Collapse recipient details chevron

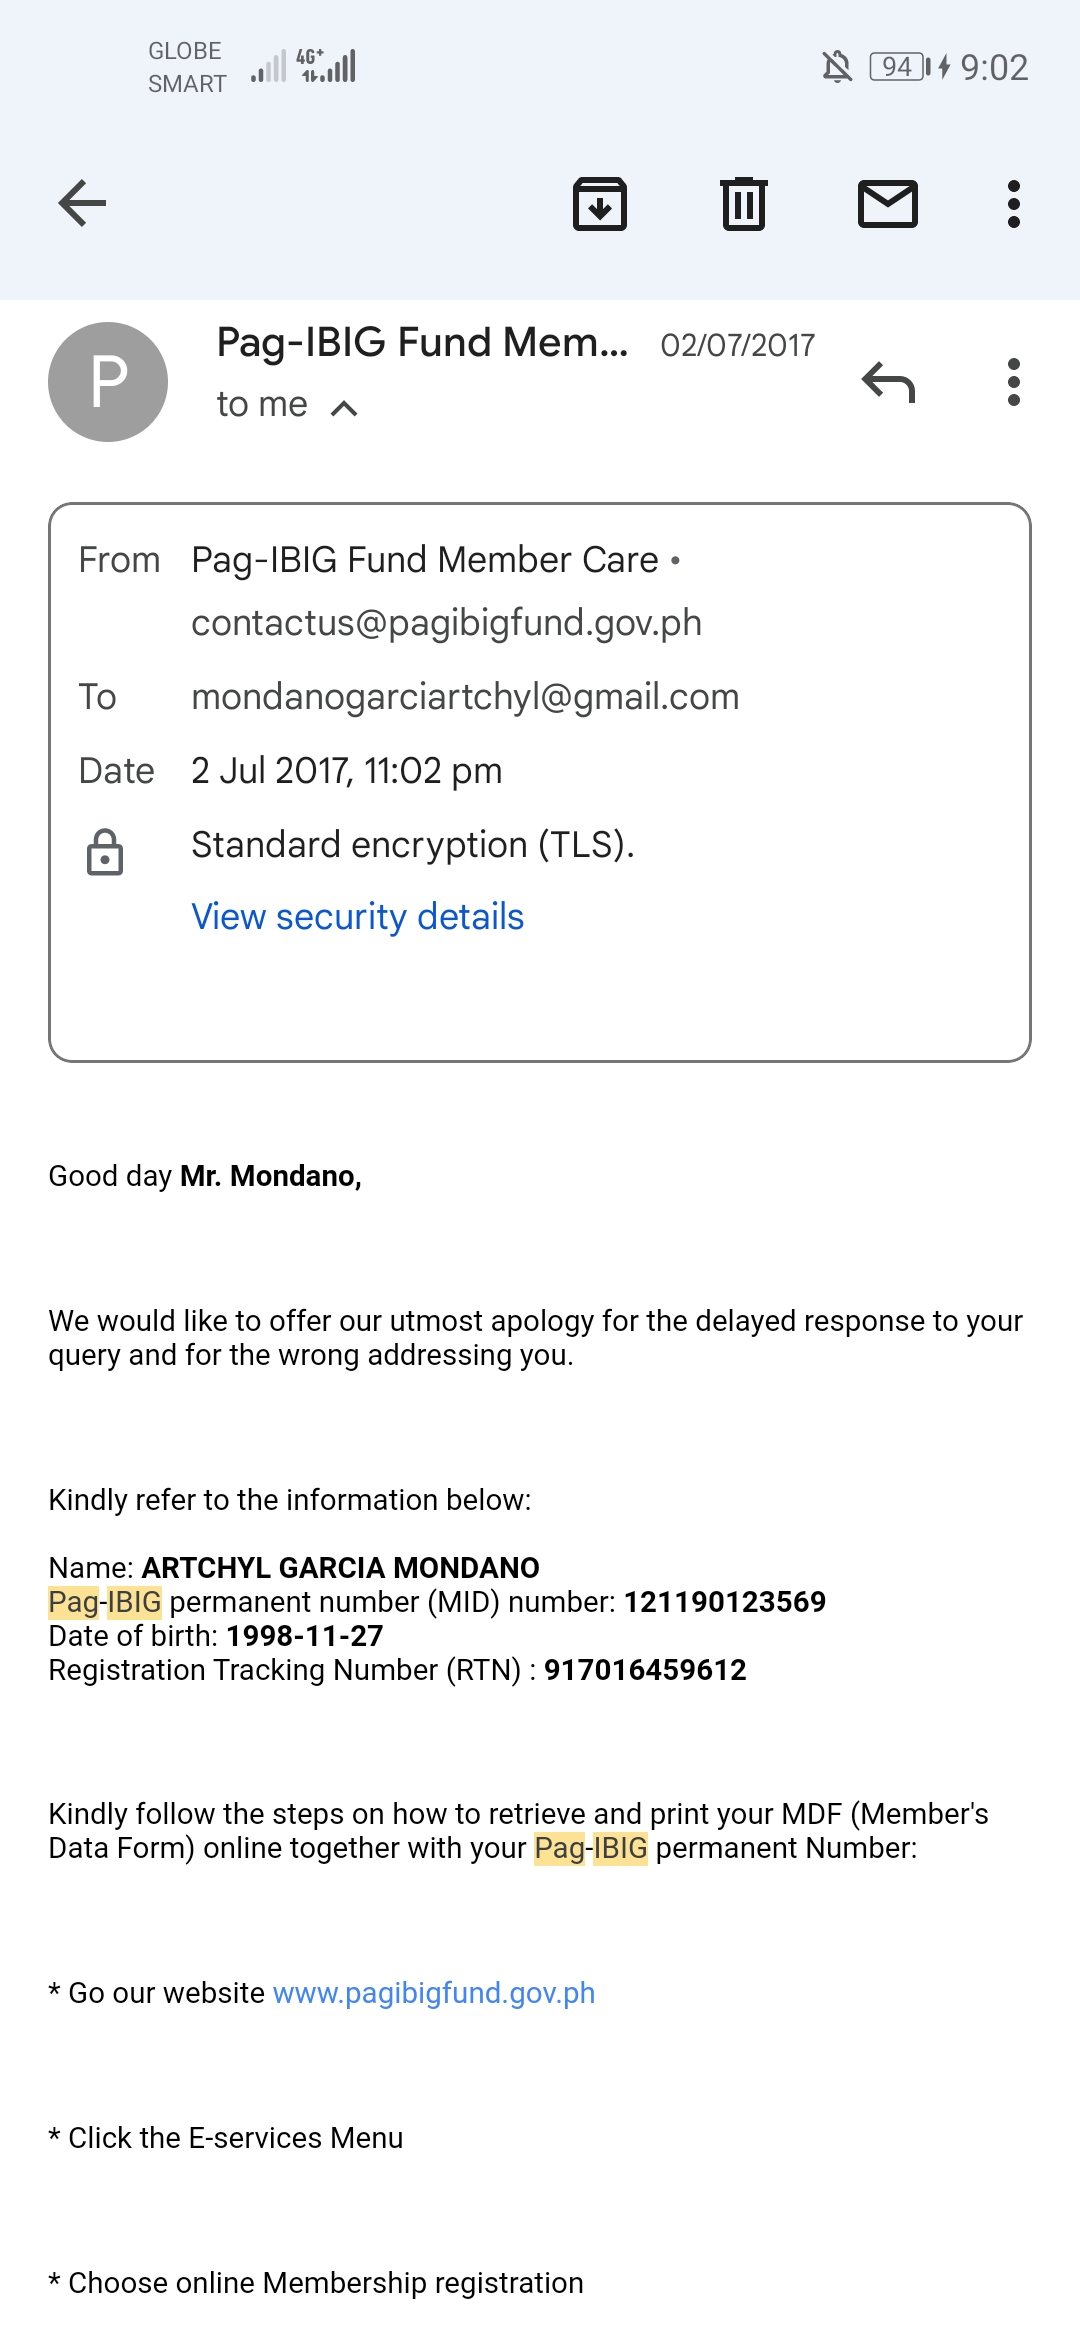(x=344, y=408)
